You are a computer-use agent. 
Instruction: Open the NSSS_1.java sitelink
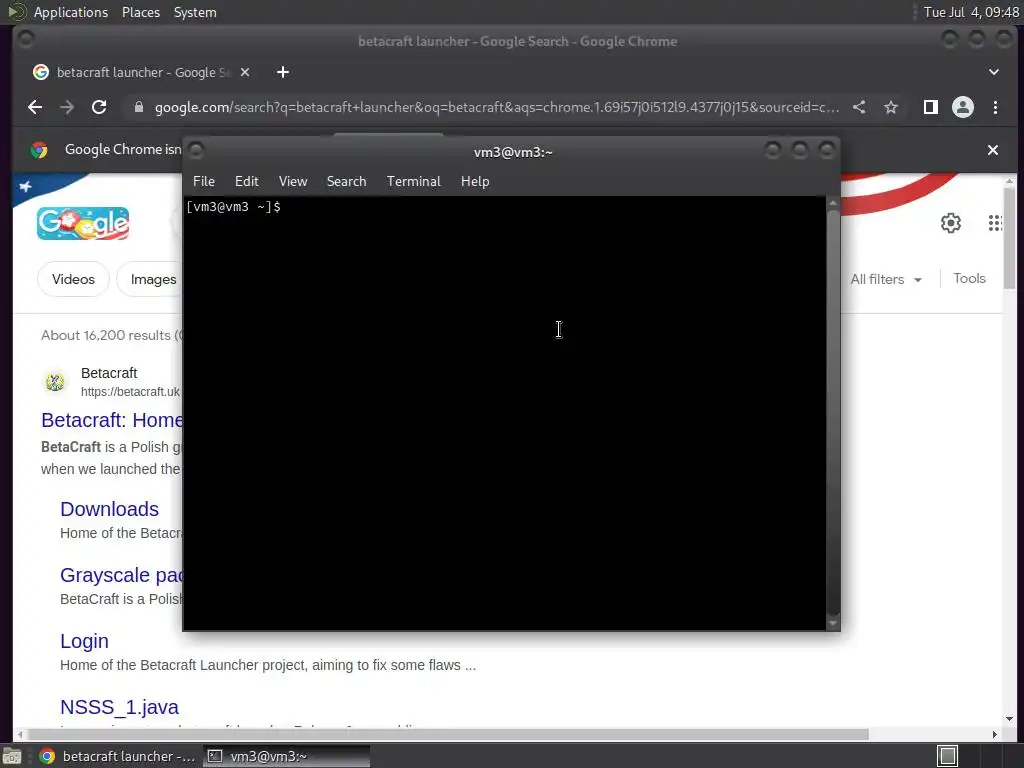[120, 707]
